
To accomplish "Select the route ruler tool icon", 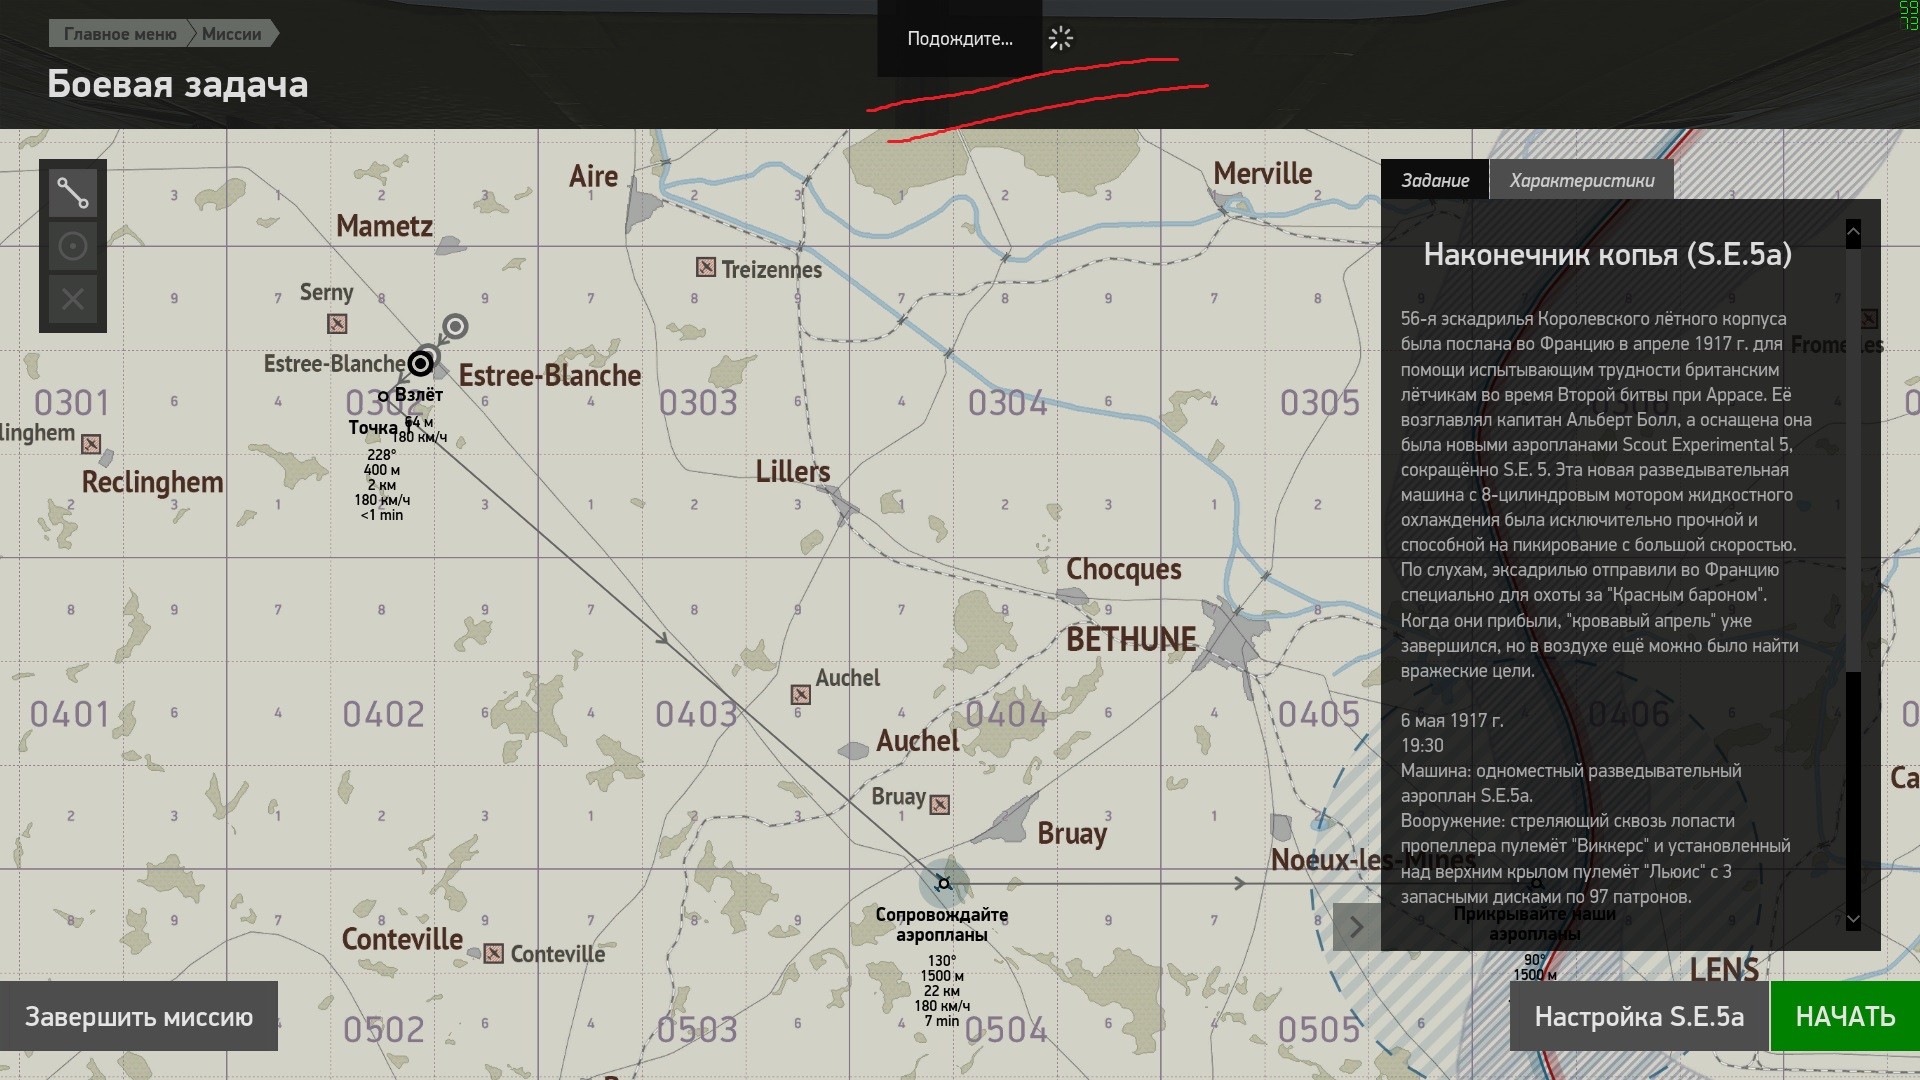I will 73,193.
